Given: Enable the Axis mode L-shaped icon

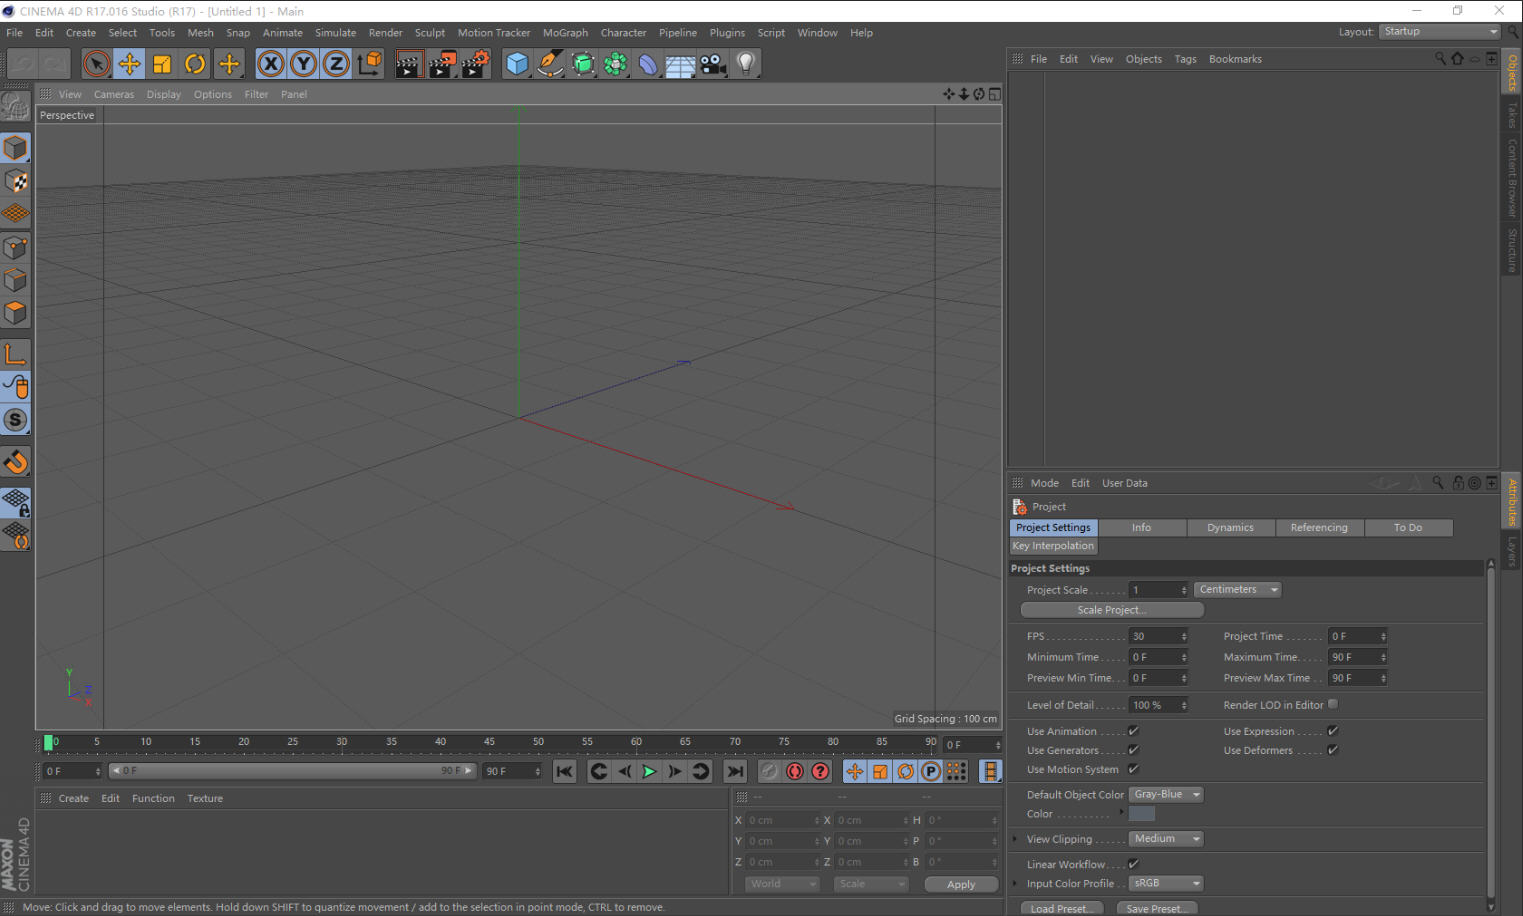Looking at the screenshot, I should click(x=16, y=354).
